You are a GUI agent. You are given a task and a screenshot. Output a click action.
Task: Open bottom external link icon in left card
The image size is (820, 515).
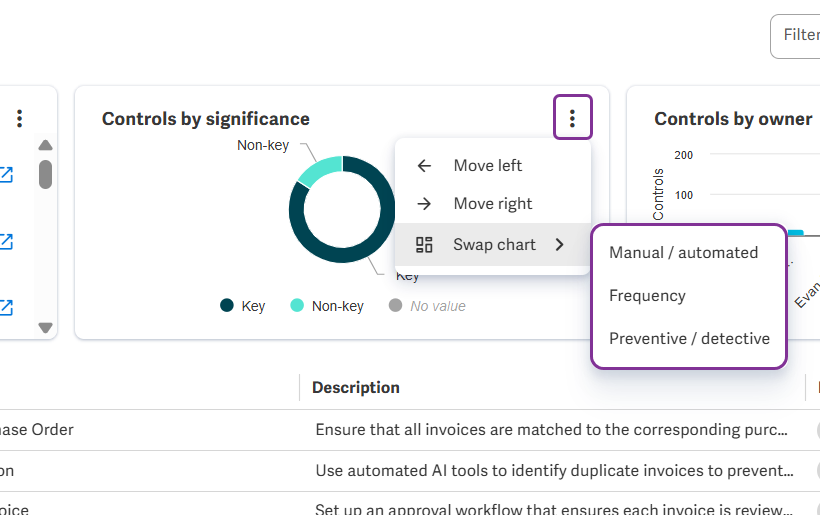[x=6, y=307]
